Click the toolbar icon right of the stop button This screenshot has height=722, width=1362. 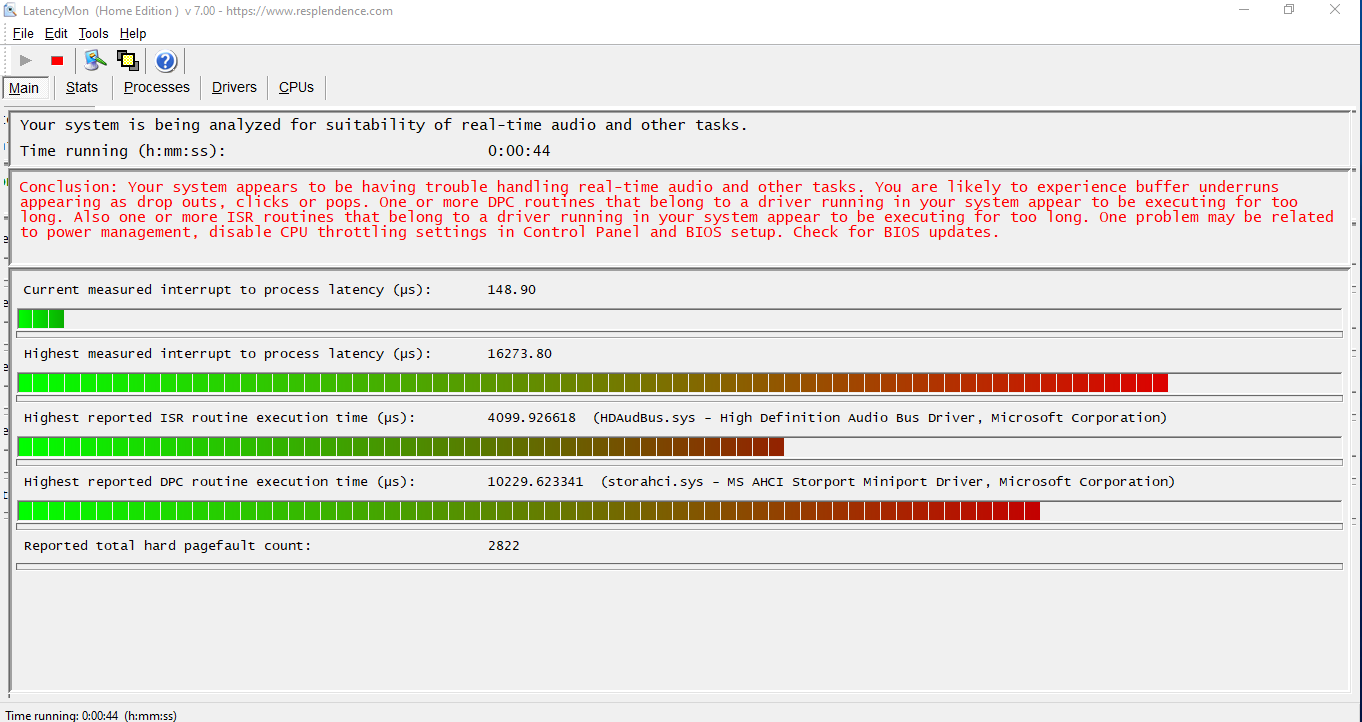coord(95,61)
